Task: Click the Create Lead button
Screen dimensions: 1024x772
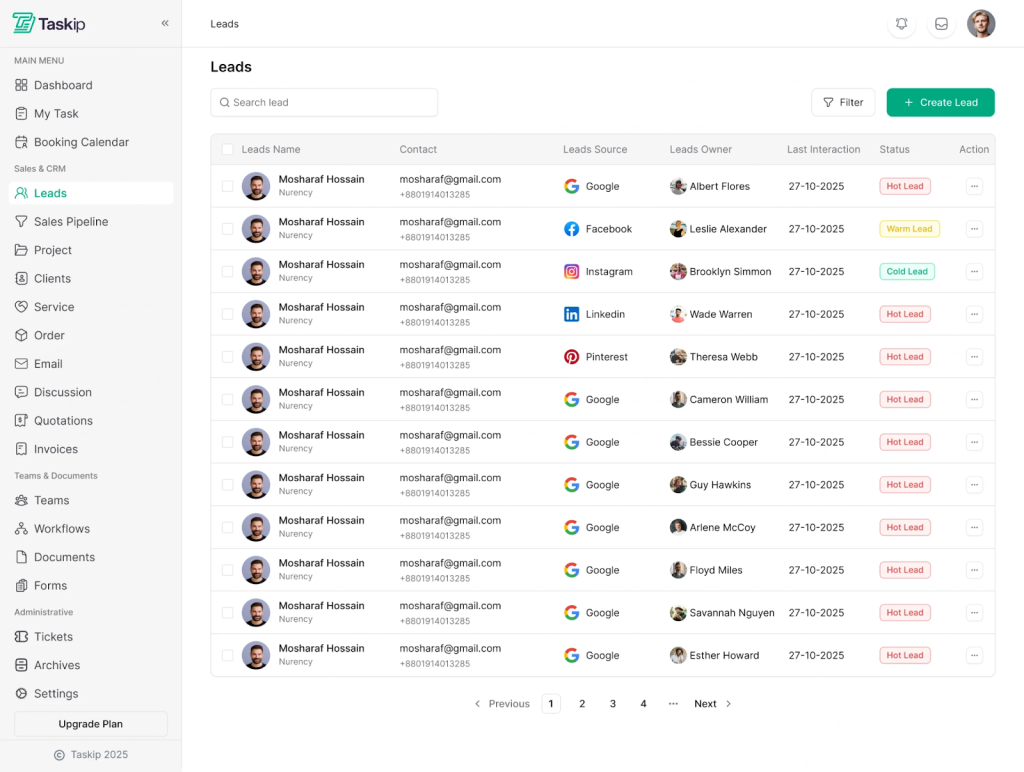Action: 940,102
